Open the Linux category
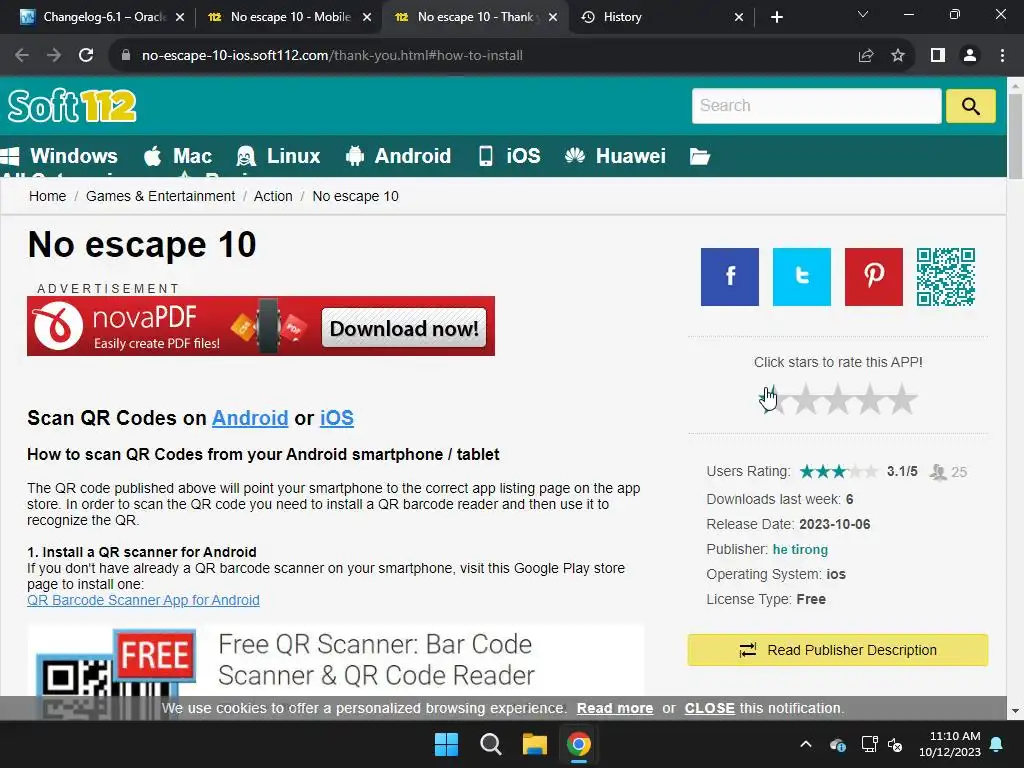The width and height of the screenshot is (1024, 768). point(278,156)
